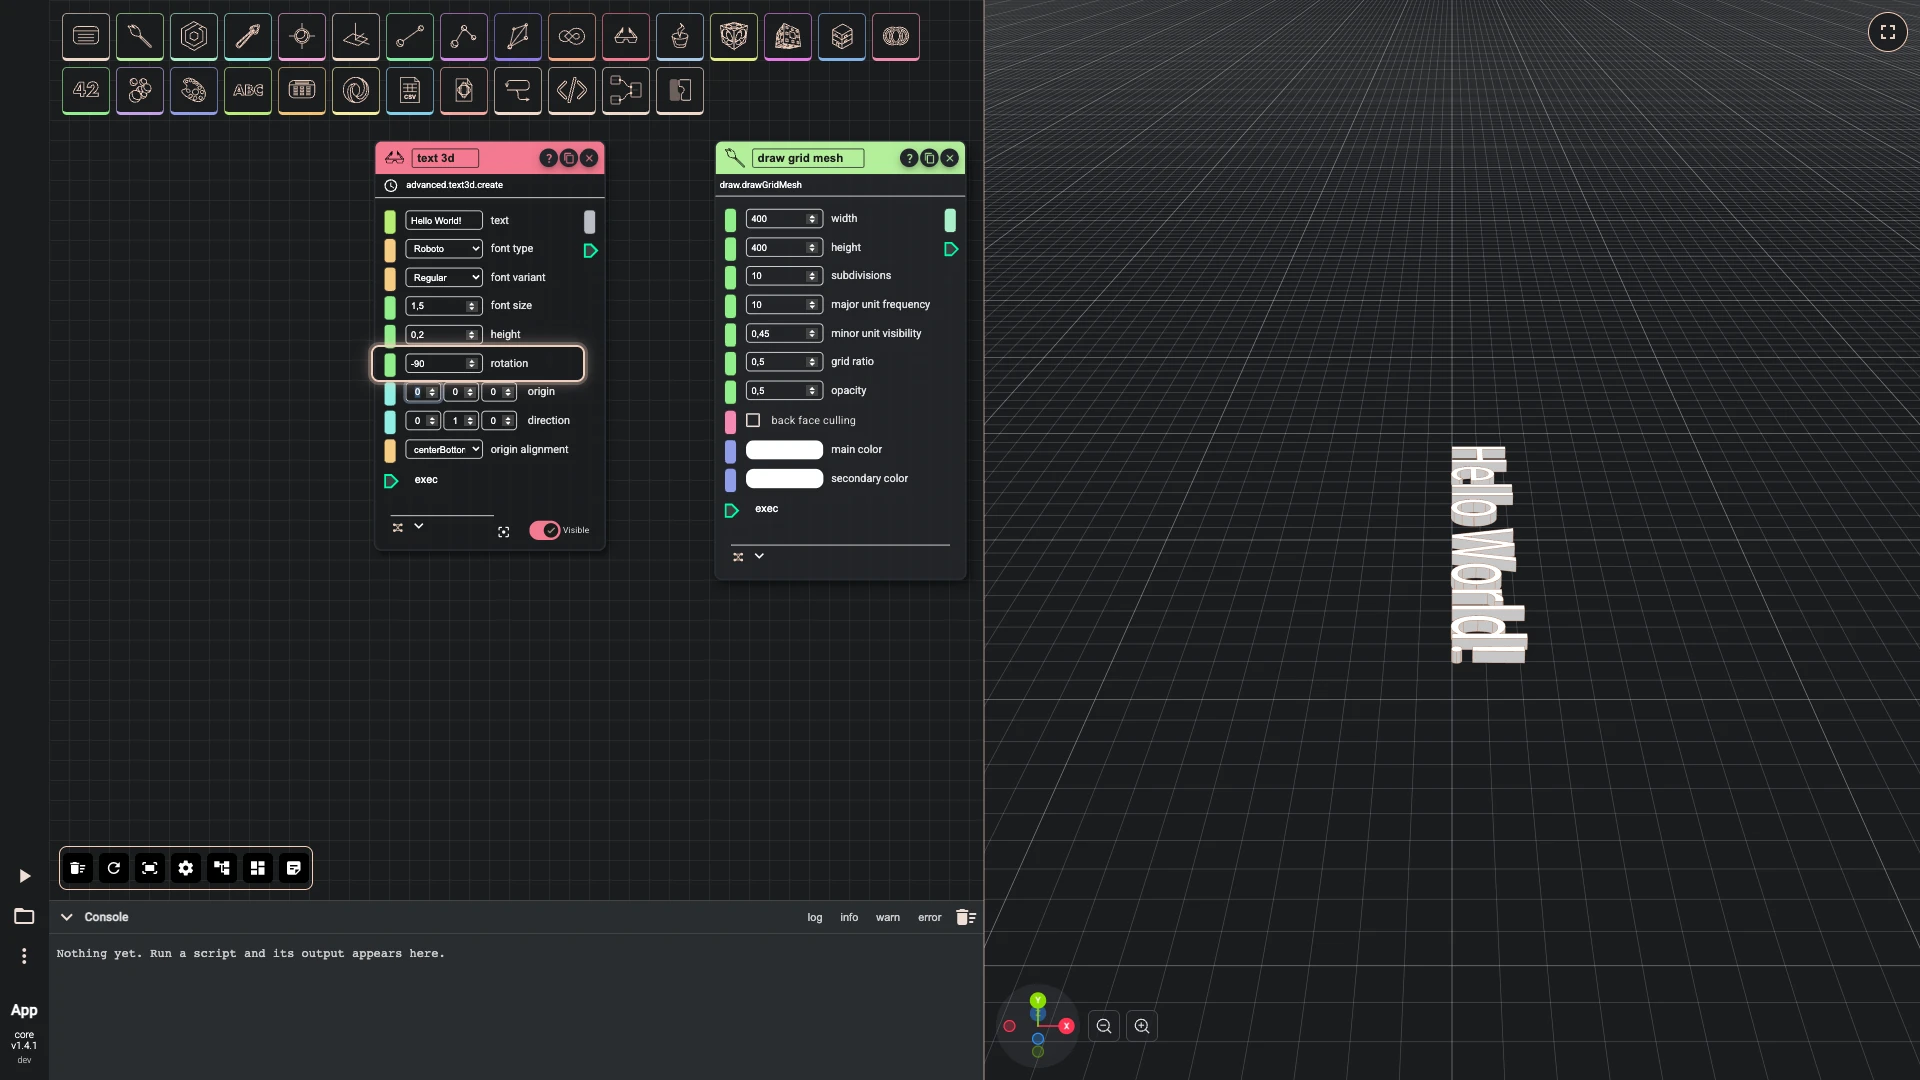Open the CSV file tool icon
Image resolution: width=1920 pixels, height=1080 pixels.
click(410, 91)
